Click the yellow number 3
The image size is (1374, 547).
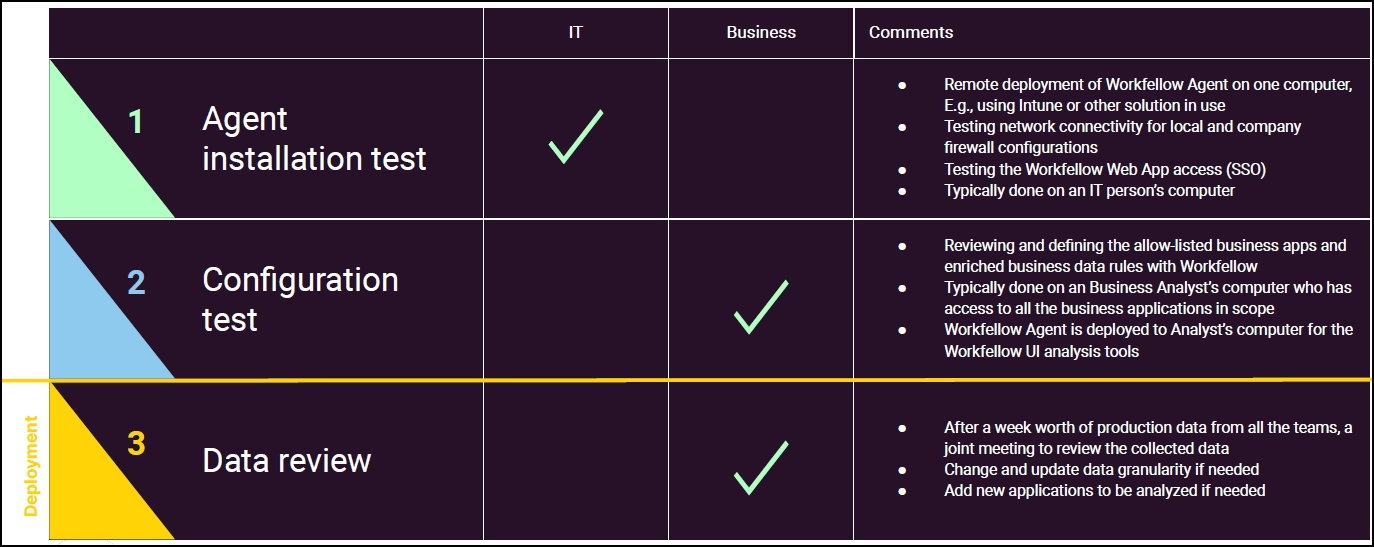[136, 443]
